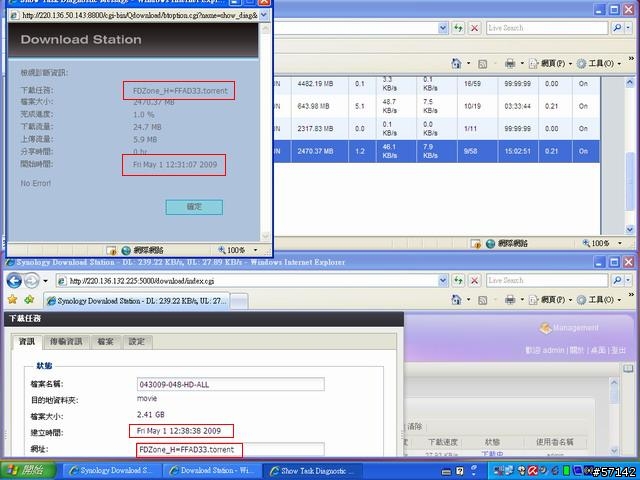Open address dropdown in upper browser window
Screen dimensions: 640x480
click(443, 28)
